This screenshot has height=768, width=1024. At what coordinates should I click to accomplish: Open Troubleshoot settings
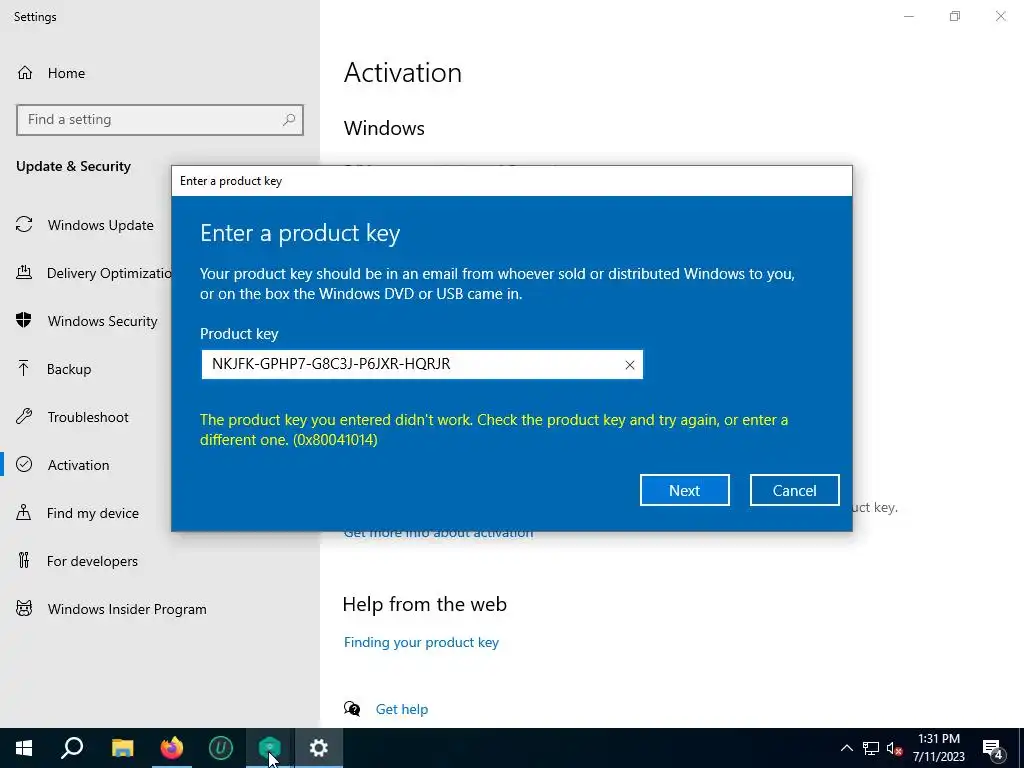(x=88, y=417)
